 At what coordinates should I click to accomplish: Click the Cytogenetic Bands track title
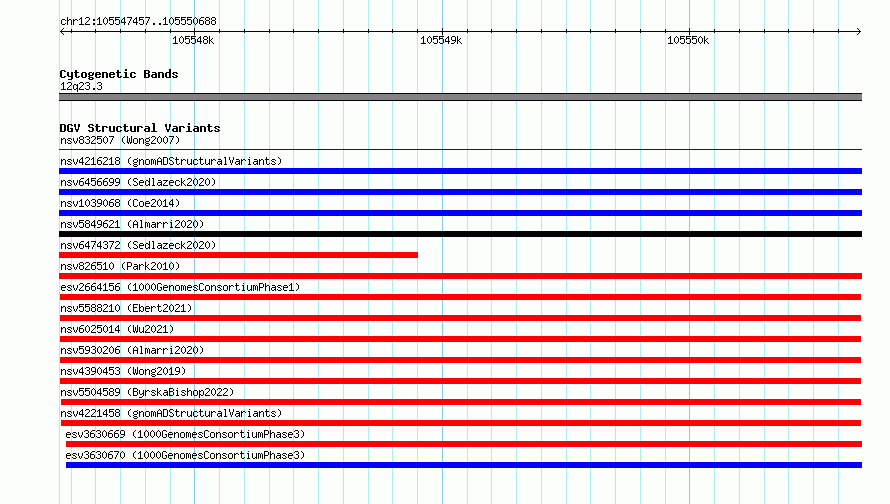119,74
